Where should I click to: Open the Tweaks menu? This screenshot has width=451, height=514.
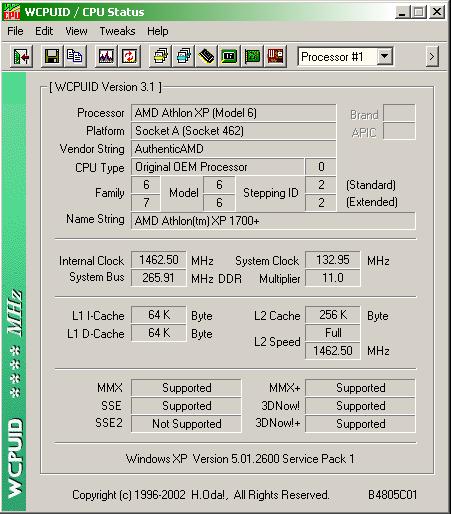pyautogui.click(x=117, y=31)
